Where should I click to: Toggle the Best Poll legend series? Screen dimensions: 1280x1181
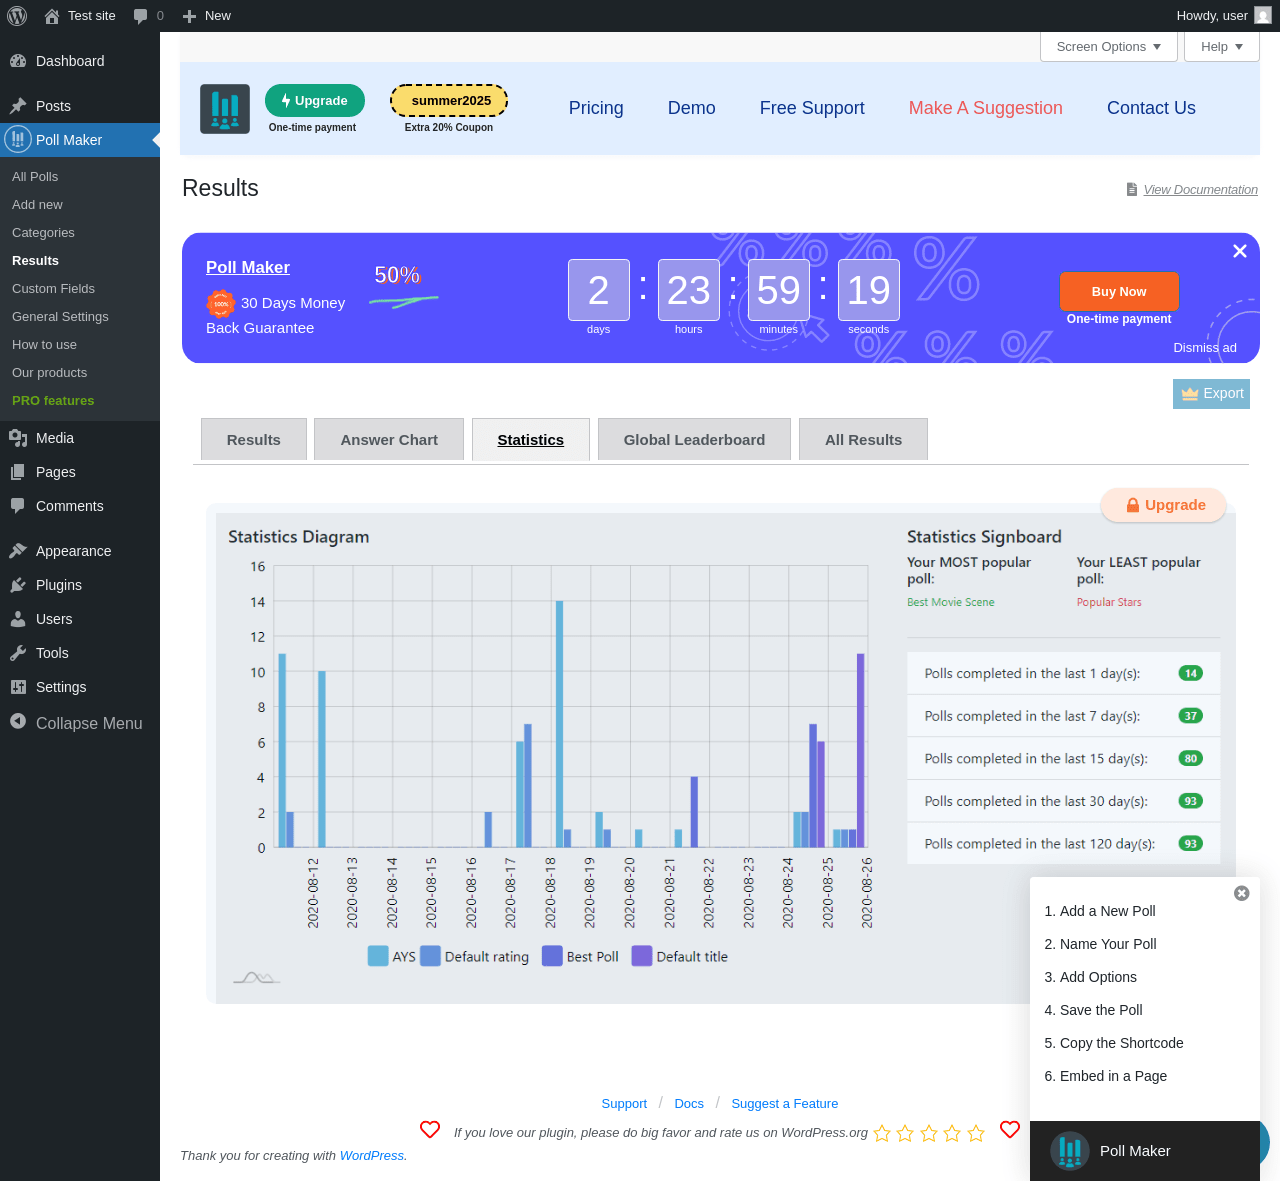pyautogui.click(x=580, y=957)
